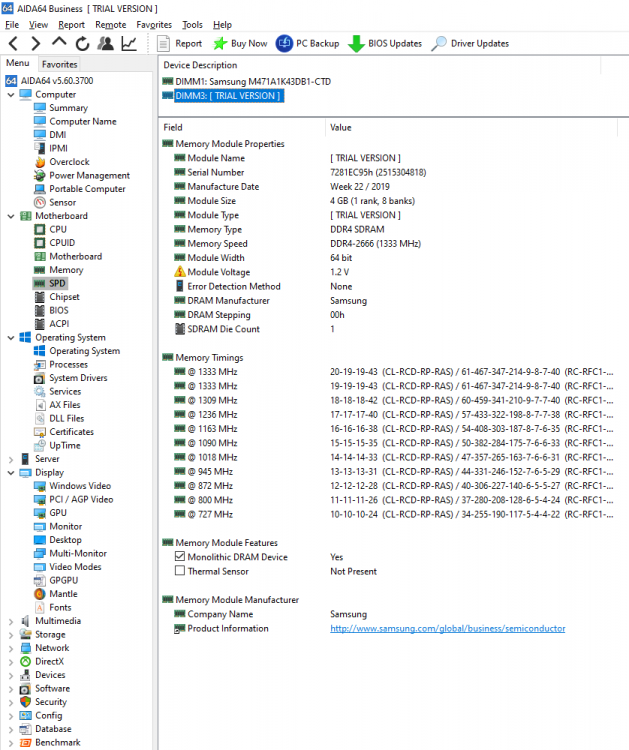629x750 pixels.
Task: Click the AIDA64 v5.60.3700 root node
Action: [50, 81]
